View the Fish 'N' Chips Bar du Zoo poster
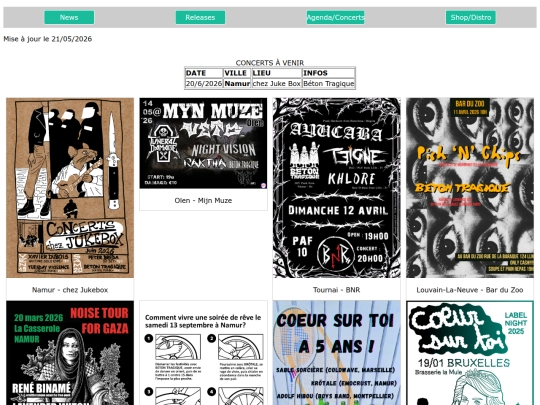This screenshot has height=405, width=540. (470, 188)
